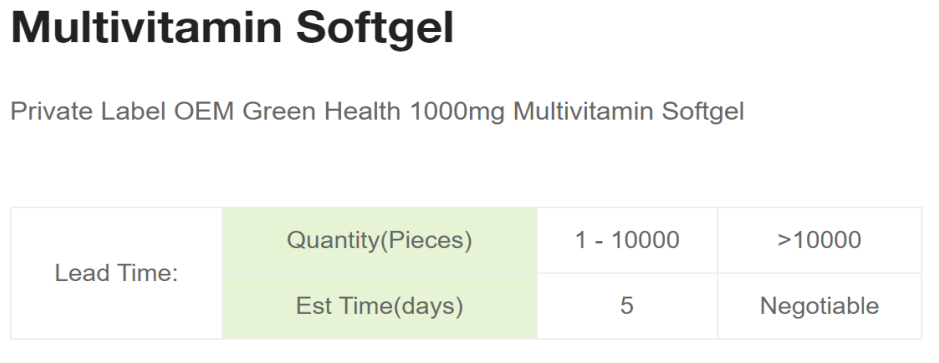This screenshot has width=939, height=363.
Task: Select the Est Time(days) row header
Action: click(x=380, y=306)
